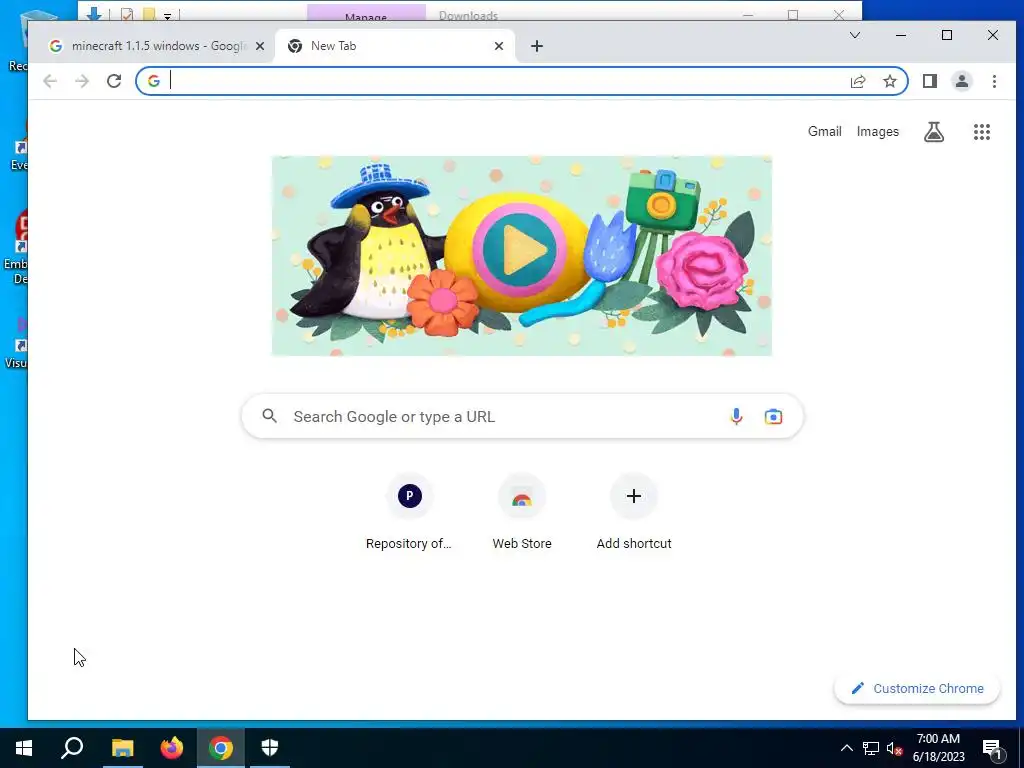Open Search Labs flask icon
Image resolution: width=1024 pixels, height=768 pixels.
pos(934,132)
